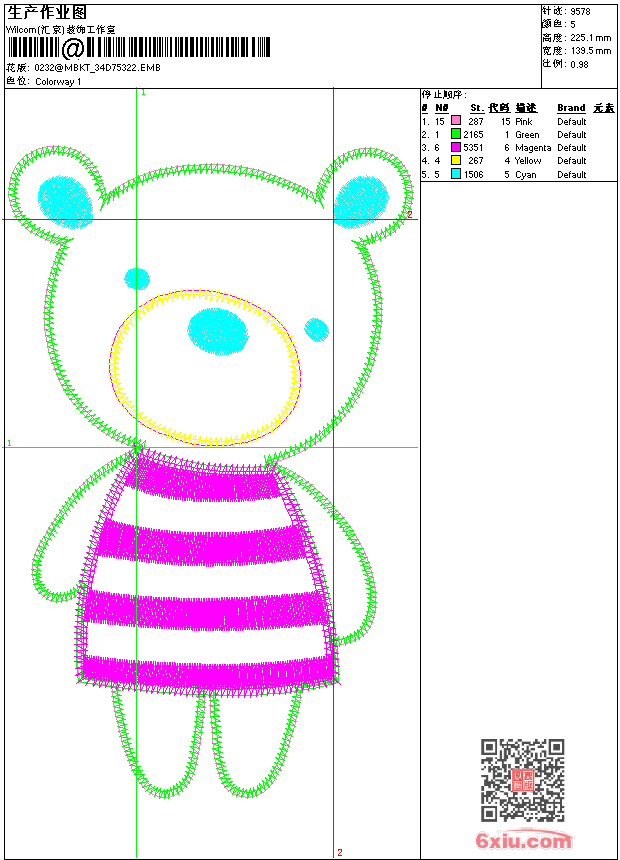
Task: Click the 生产作业图 title heading
Action: pos(47,12)
